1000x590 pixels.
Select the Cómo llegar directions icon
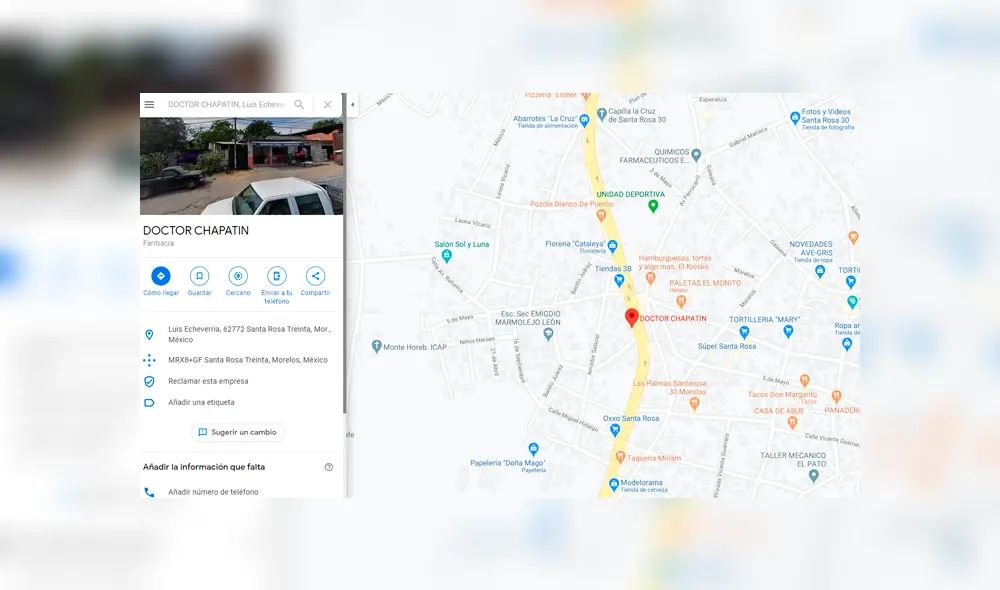160,276
